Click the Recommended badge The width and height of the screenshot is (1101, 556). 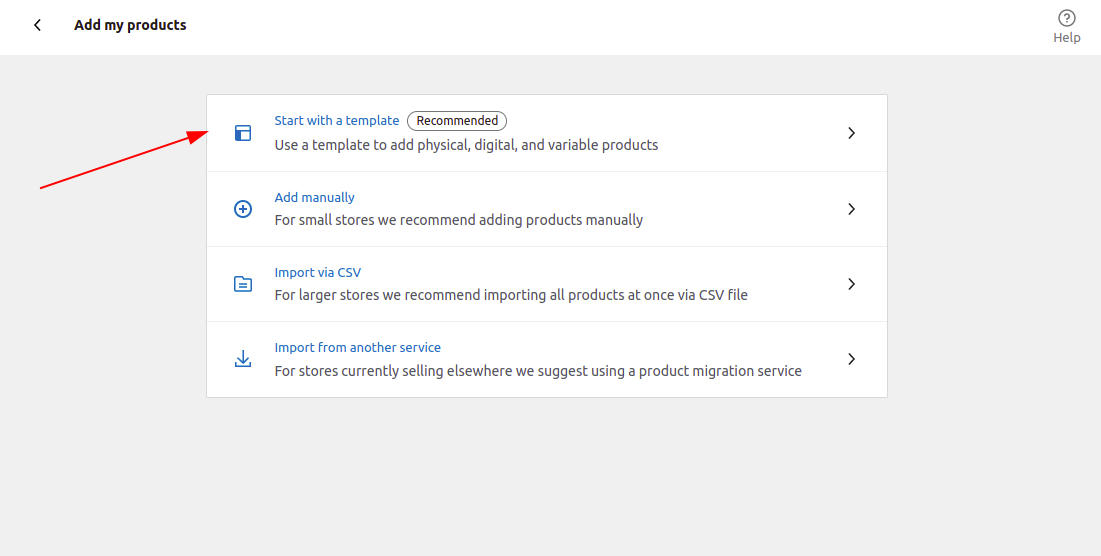coord(457,121)
